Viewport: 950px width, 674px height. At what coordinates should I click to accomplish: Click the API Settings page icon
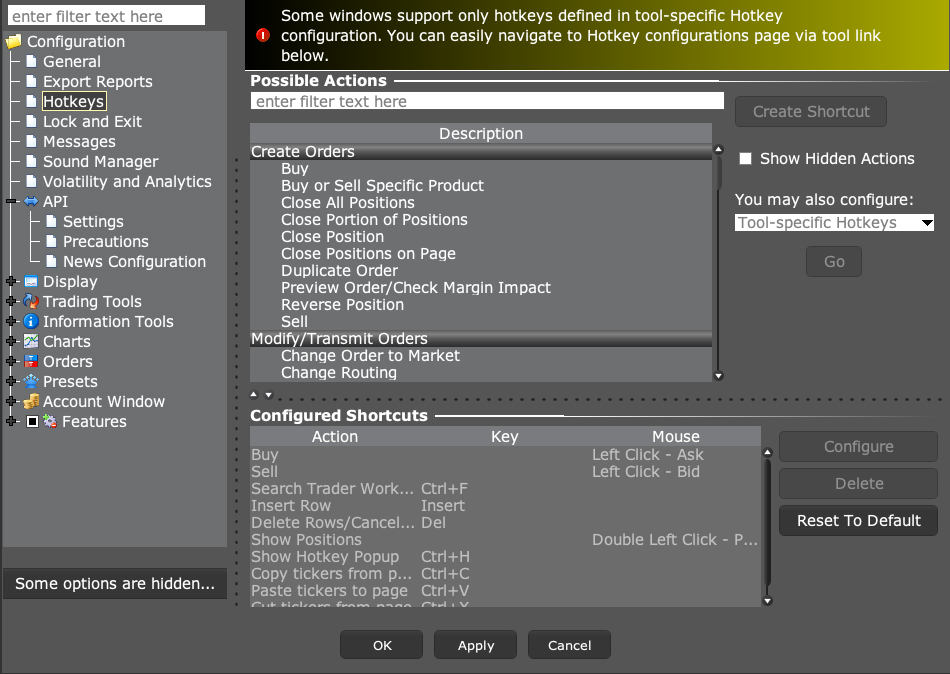pos(51,221)
